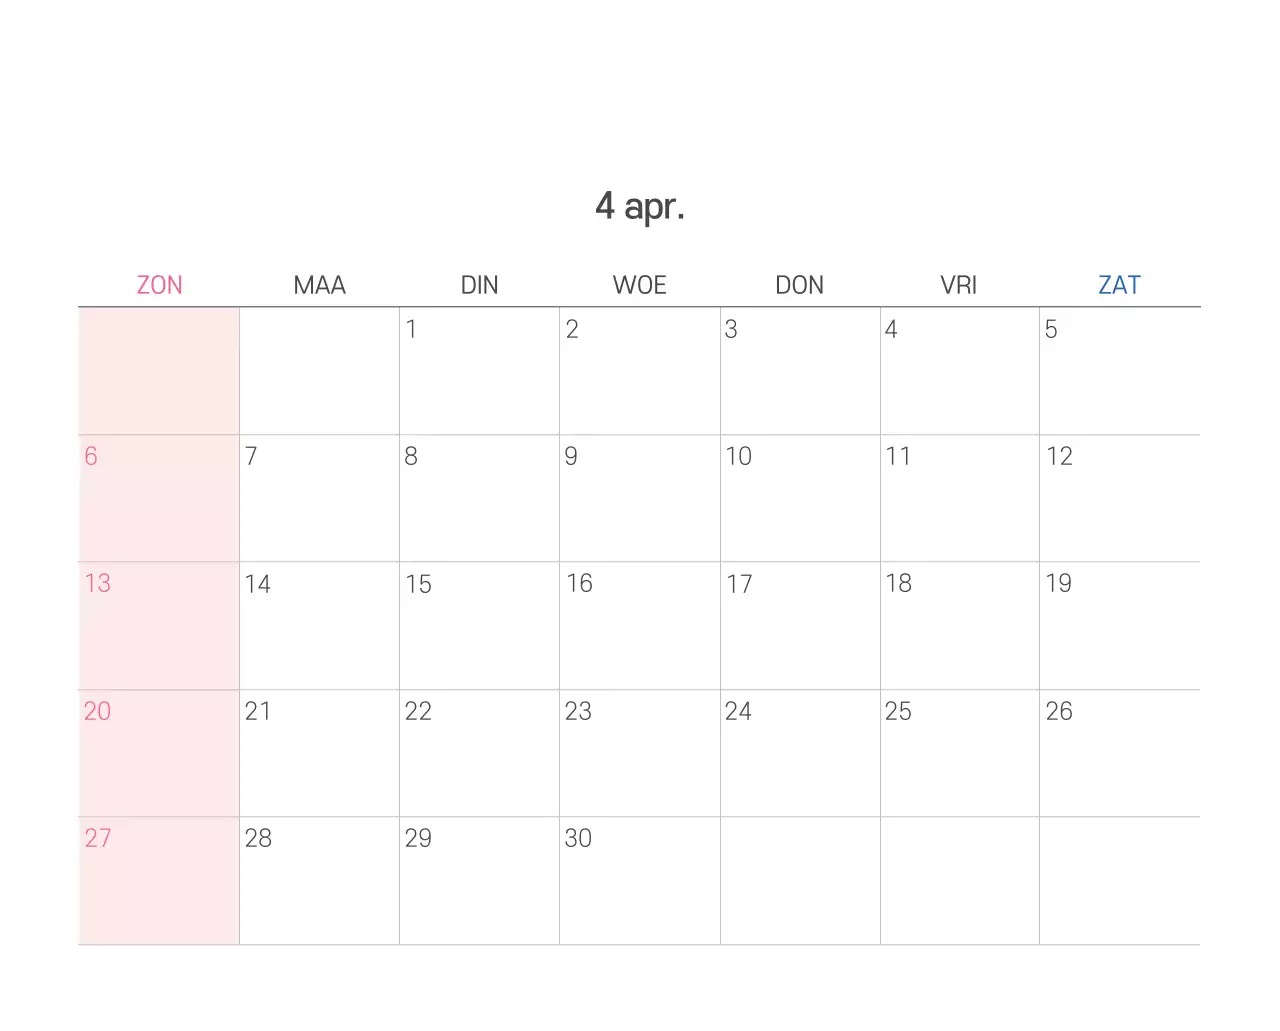Click Sunday 13 in the grid

[159, 625]
